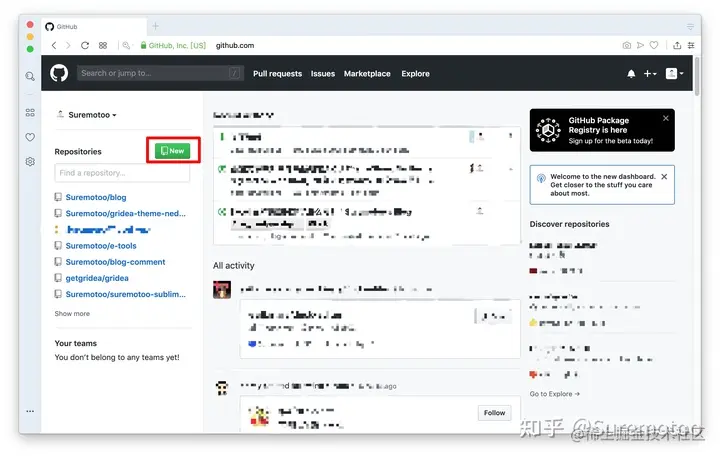Open Suremotoo/gridea-theme-ned repository
720x457 pixels.
125,213
